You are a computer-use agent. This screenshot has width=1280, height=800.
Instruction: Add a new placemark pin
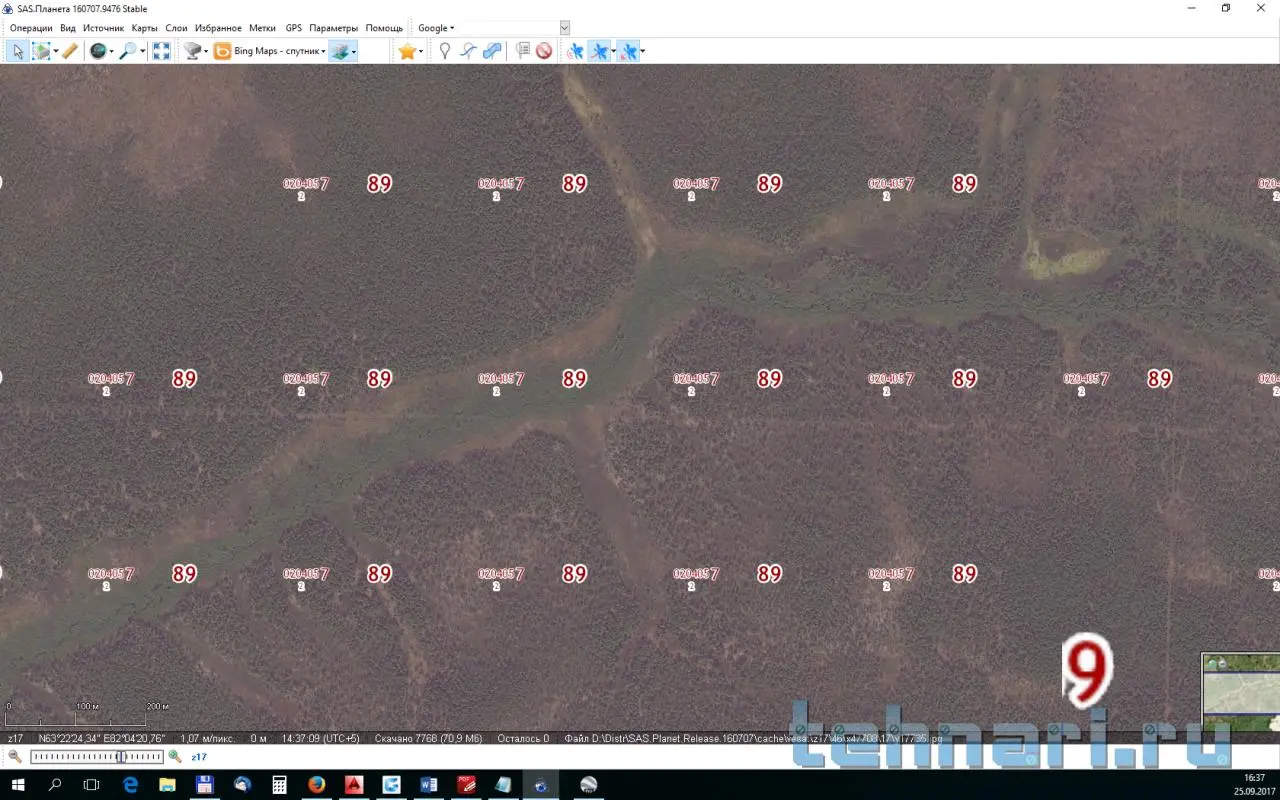pos(445,51)
